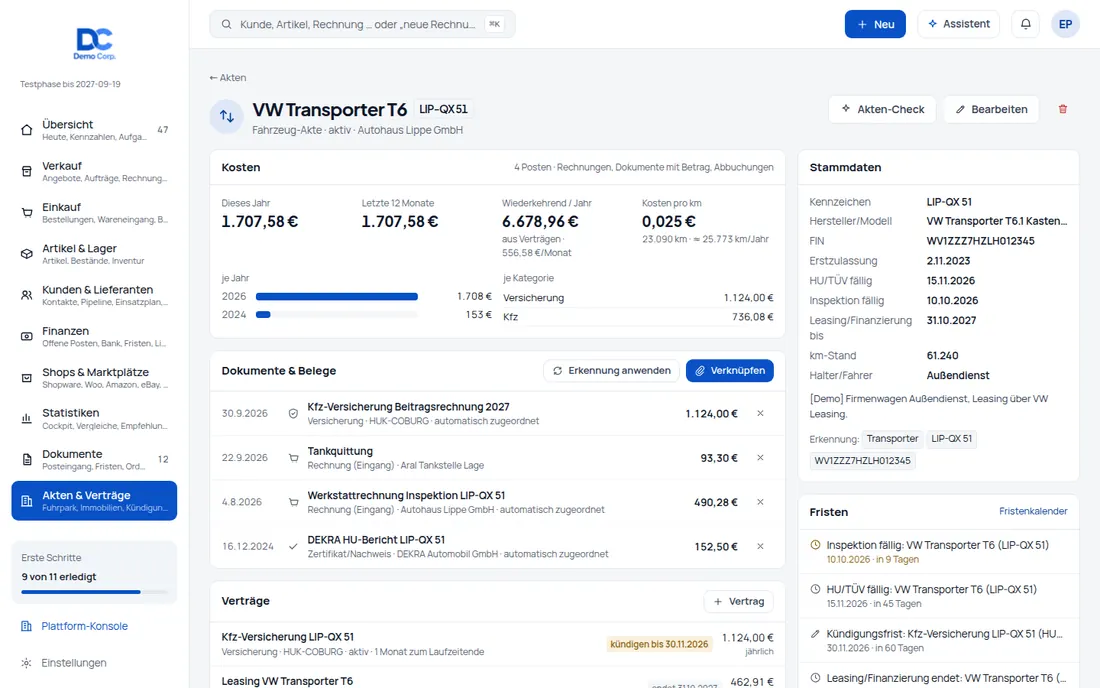Viewport: 1100px width, 688px height.
Task: Click the Verkauf sidebar icon
Action: point(27,171)
